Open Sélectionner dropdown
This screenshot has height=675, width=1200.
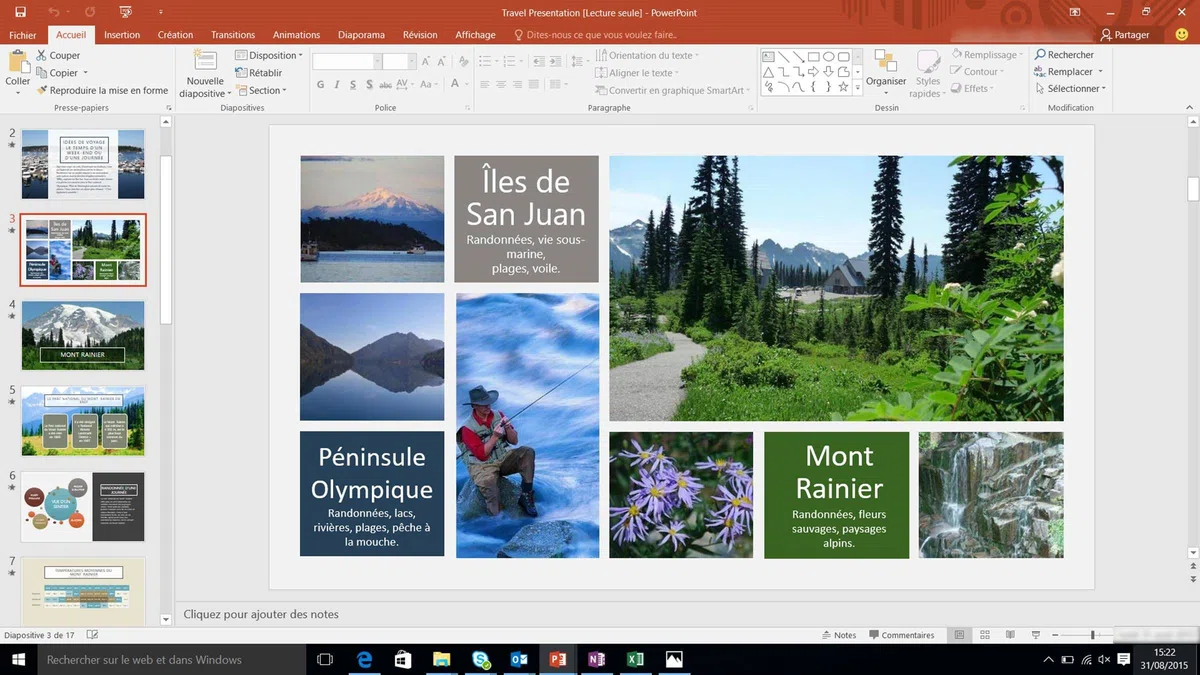(x=1072, y=89)
